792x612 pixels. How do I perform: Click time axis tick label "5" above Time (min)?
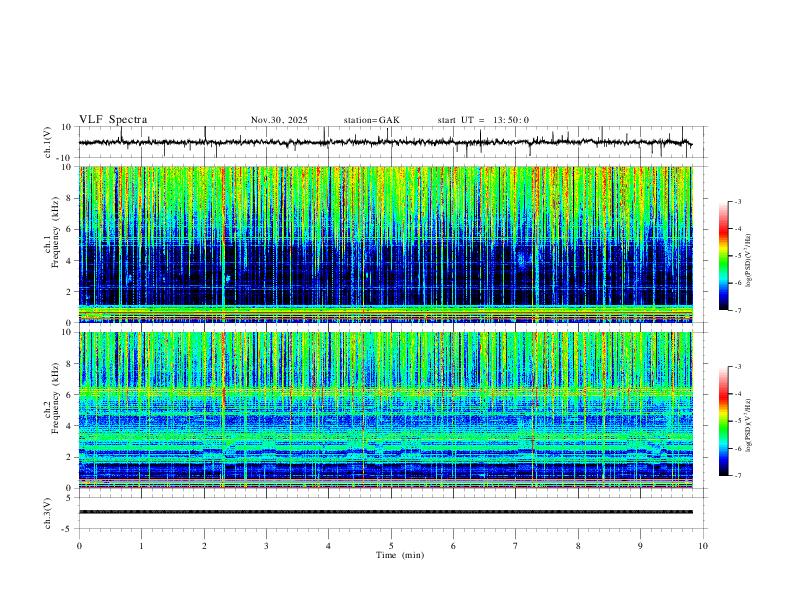(391, 546)
